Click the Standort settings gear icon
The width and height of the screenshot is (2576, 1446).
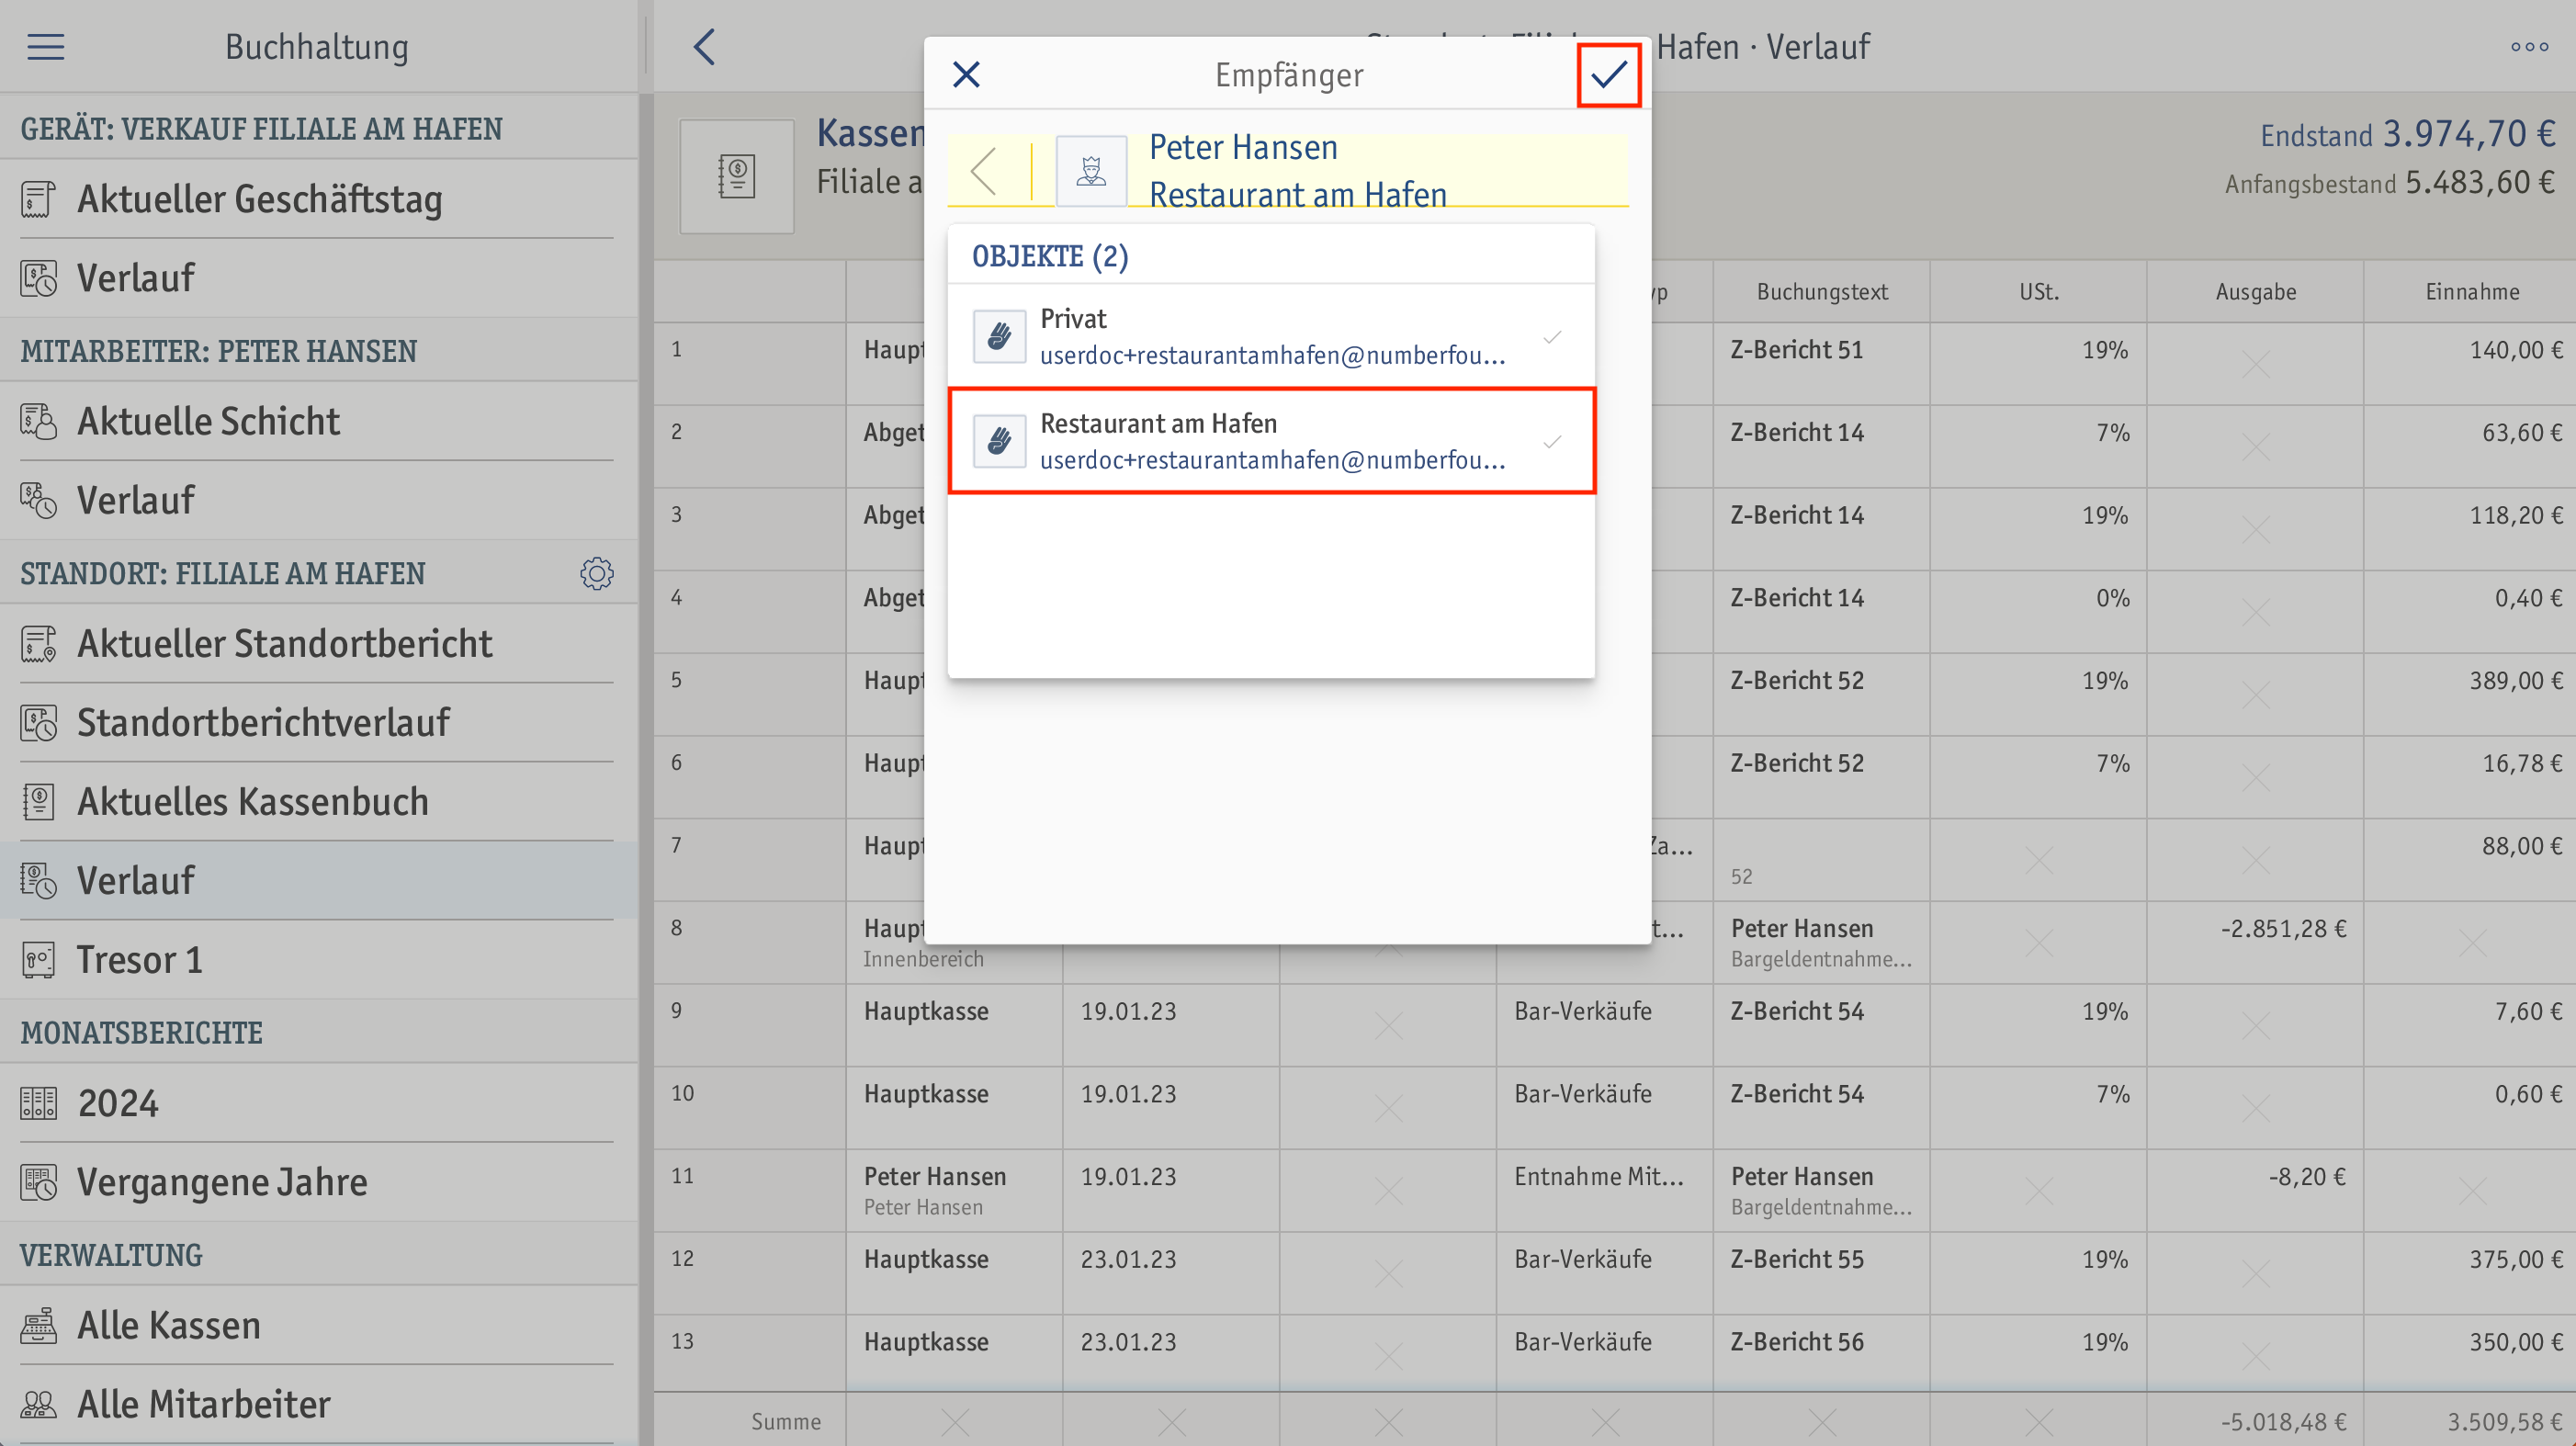coord(597,574)
